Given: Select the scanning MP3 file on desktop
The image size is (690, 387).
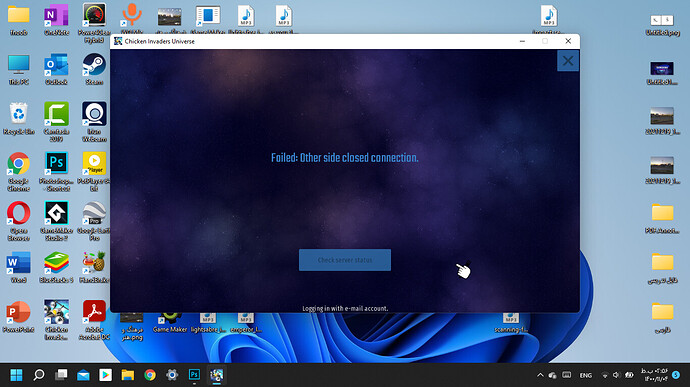Looking at the screenshot, I should pos(510,323).
